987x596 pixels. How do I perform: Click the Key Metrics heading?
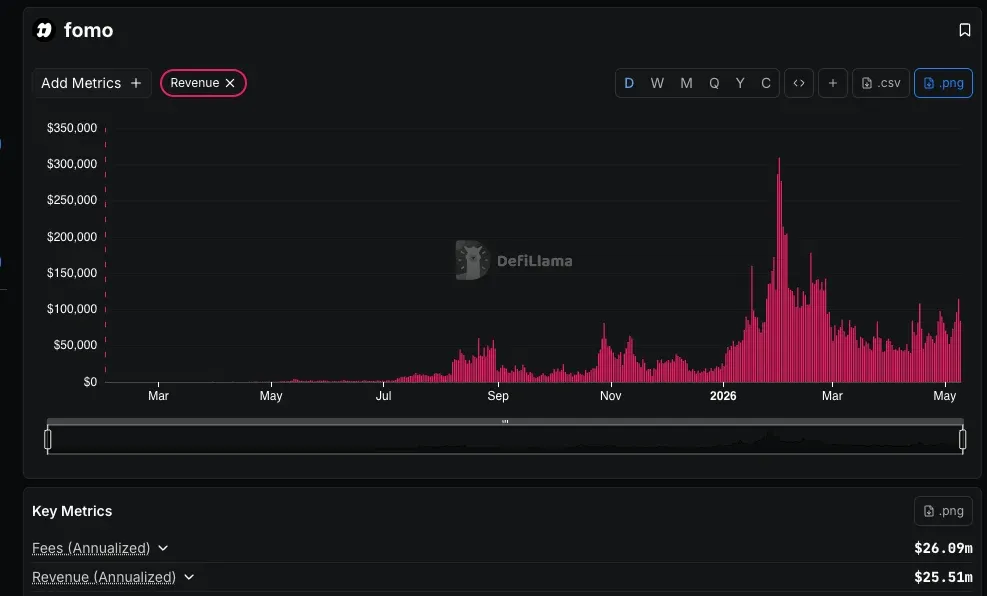pos(72,511)
